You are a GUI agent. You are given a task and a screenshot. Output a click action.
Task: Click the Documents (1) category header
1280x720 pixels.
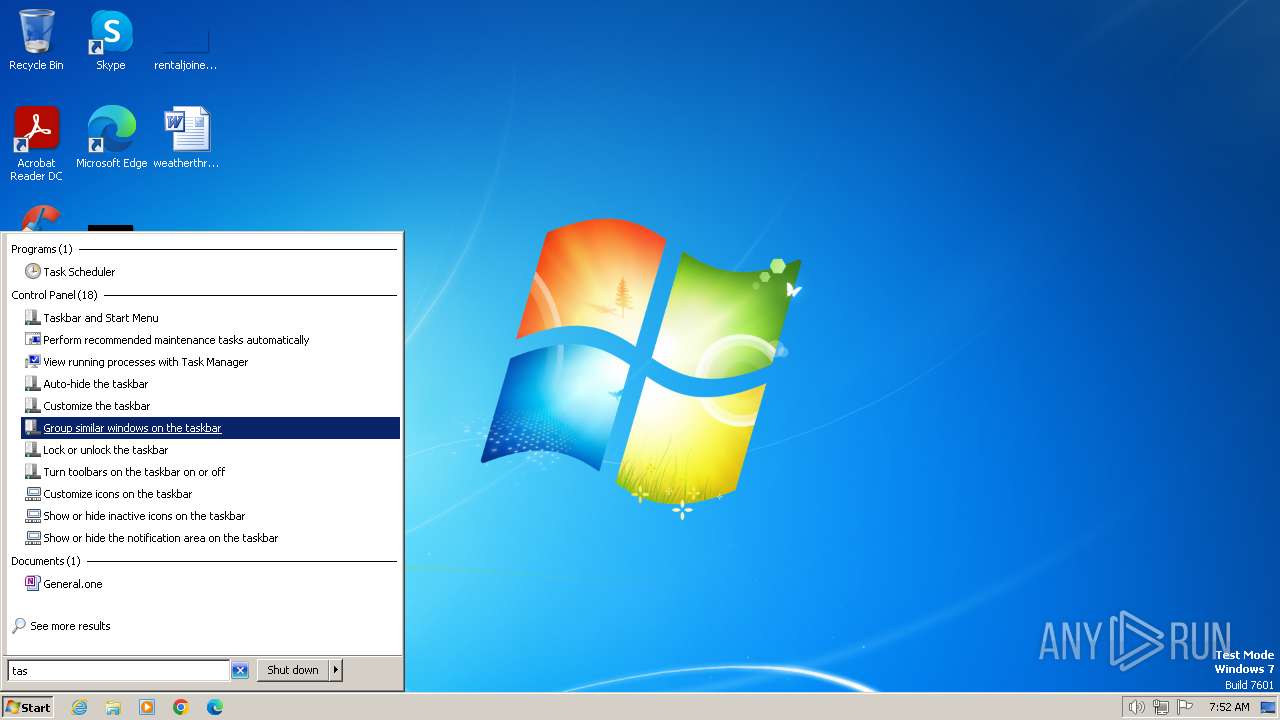pos(46,561)
